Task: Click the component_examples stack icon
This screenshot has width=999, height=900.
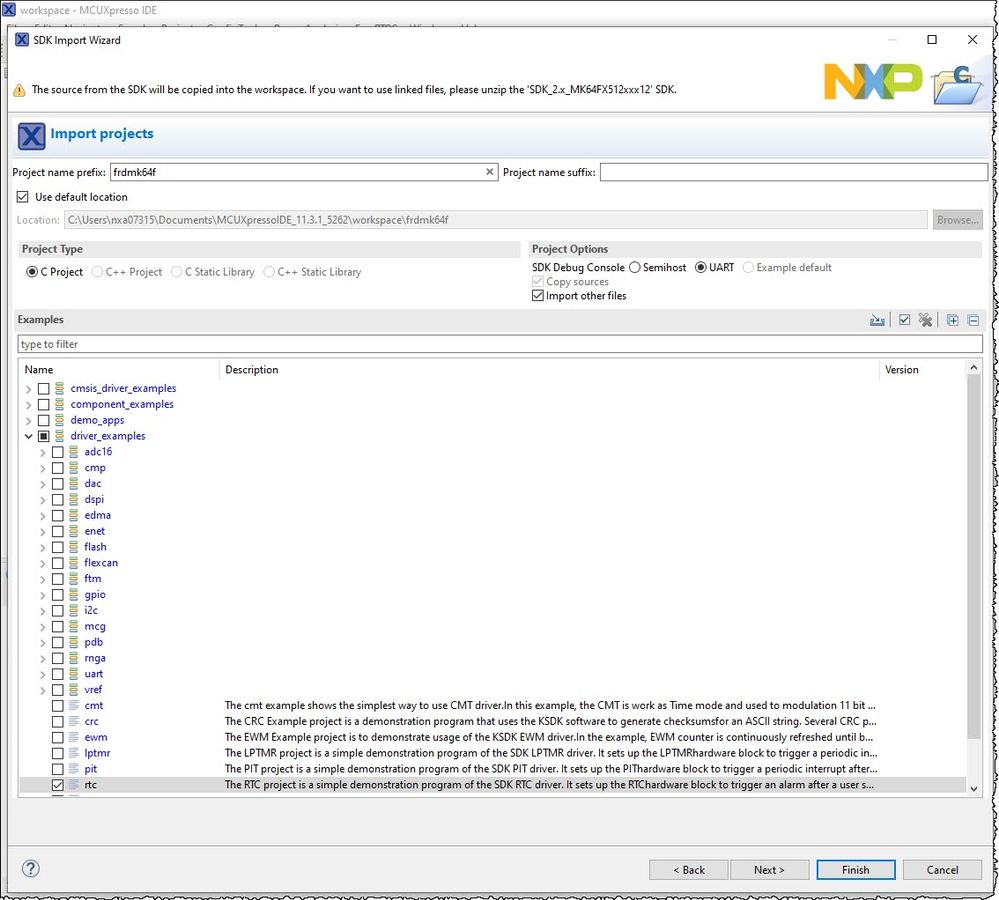Action: (59, 404)
